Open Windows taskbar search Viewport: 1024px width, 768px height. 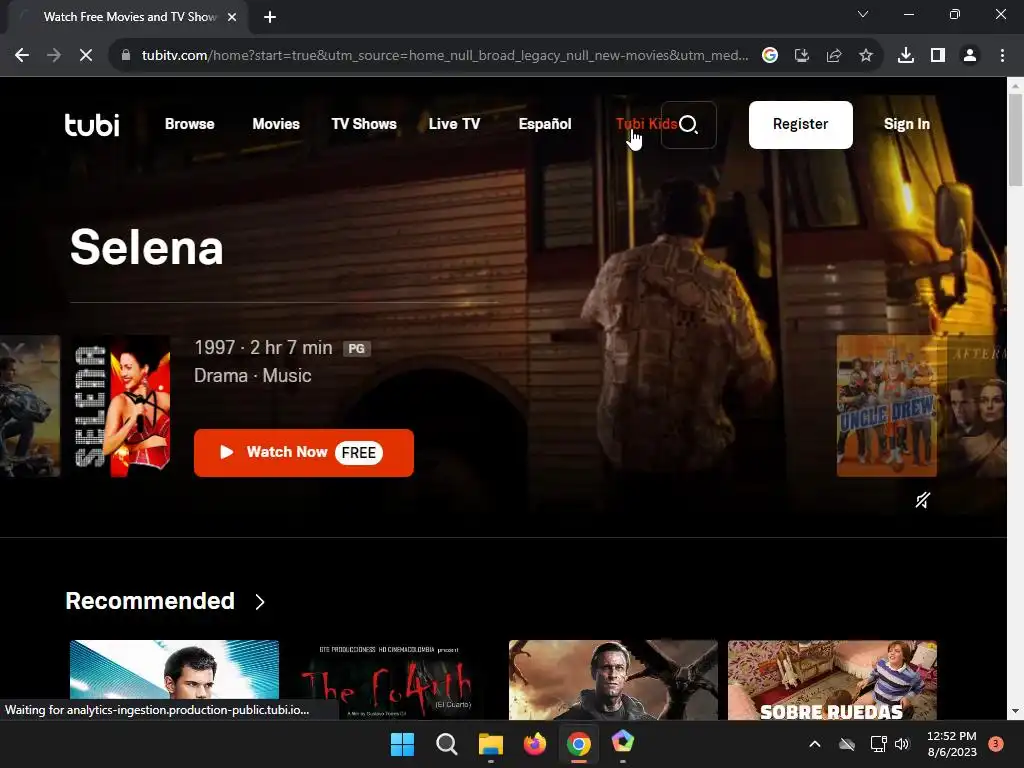pyautogui.click(x=447, y=744)
